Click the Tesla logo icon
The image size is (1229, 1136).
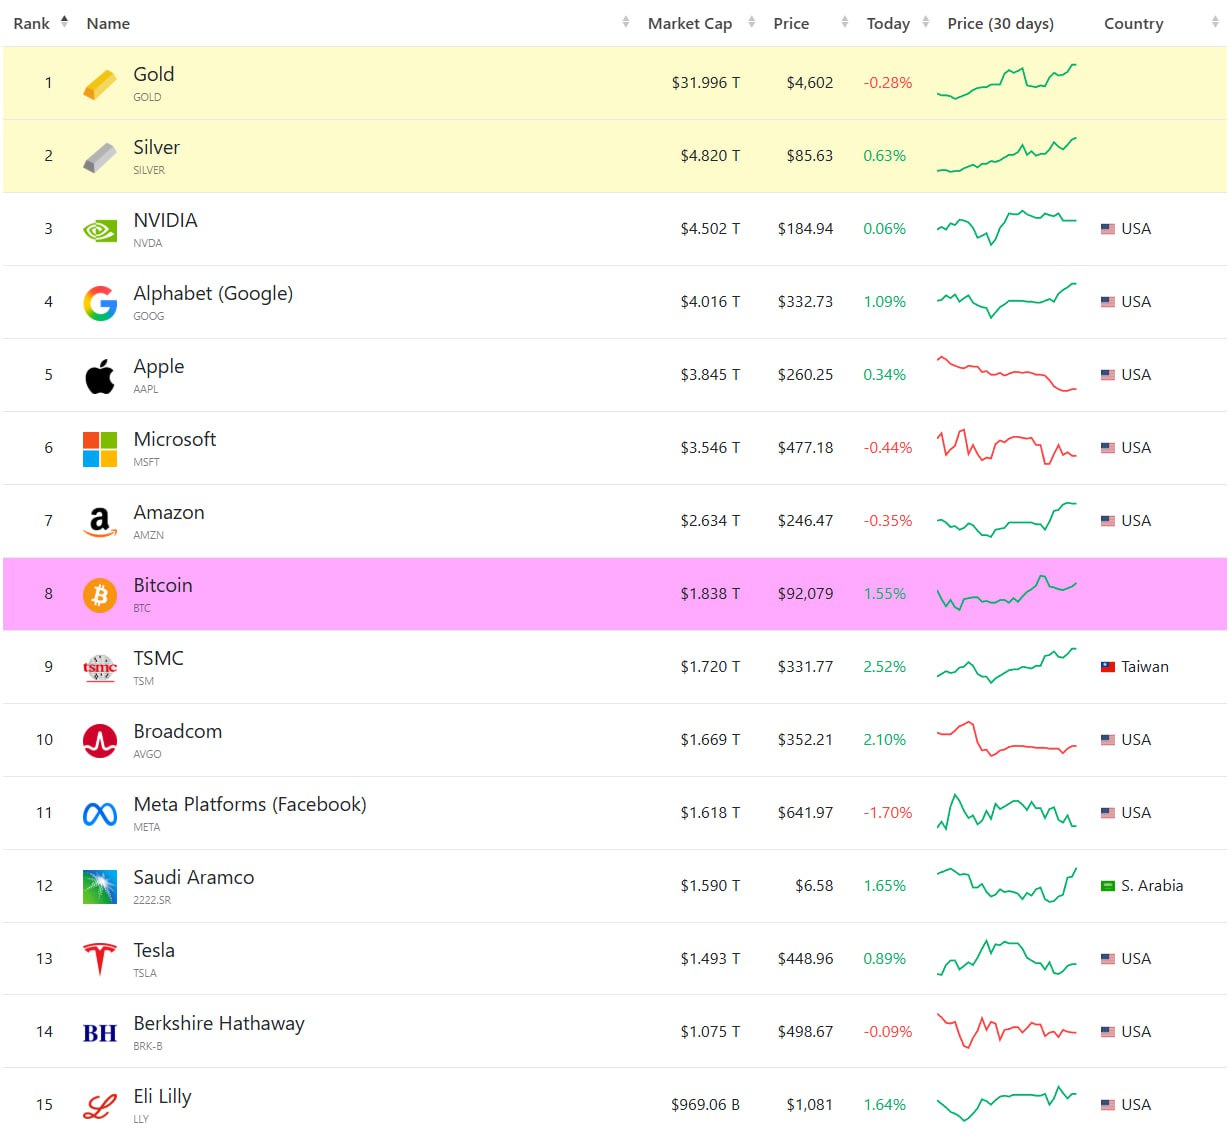click(x=99, y=960)
